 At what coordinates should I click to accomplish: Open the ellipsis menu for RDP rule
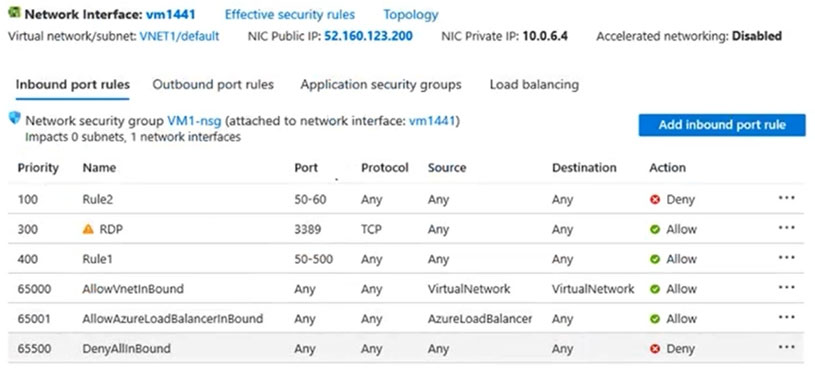pos(787,228)
